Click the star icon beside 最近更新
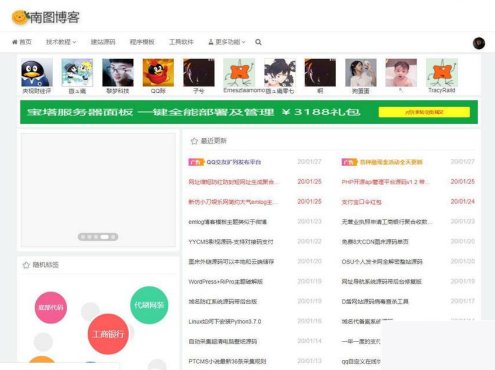This screenshot has height=370, width=495. [194, 141]
